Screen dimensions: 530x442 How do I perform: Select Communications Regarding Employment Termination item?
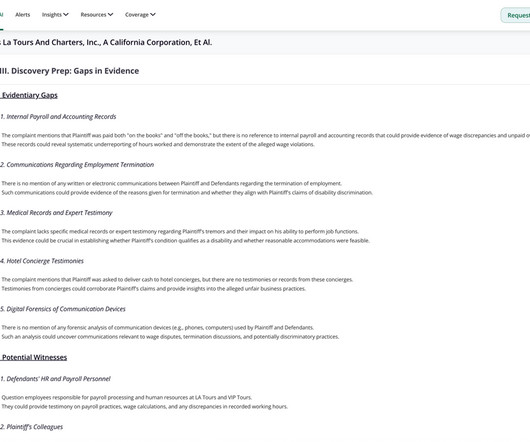click(x=77, y=165)
